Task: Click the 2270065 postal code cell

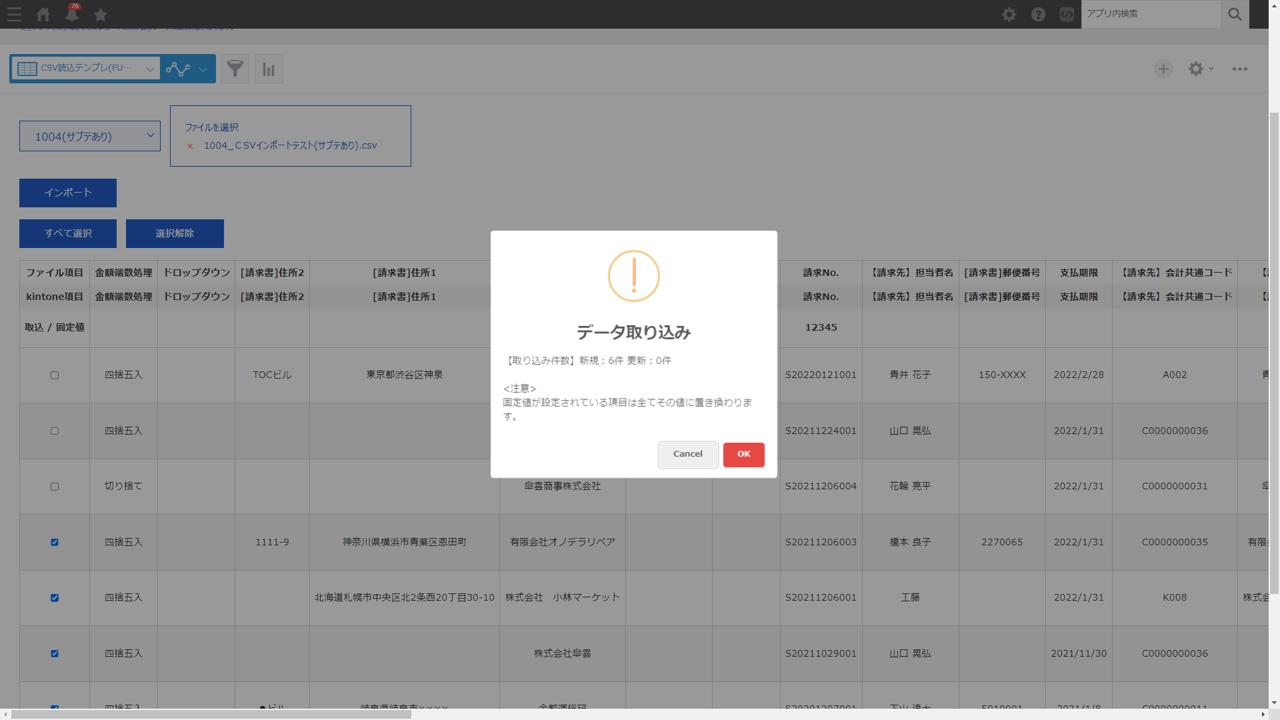Action: (x=1002, y=542)
